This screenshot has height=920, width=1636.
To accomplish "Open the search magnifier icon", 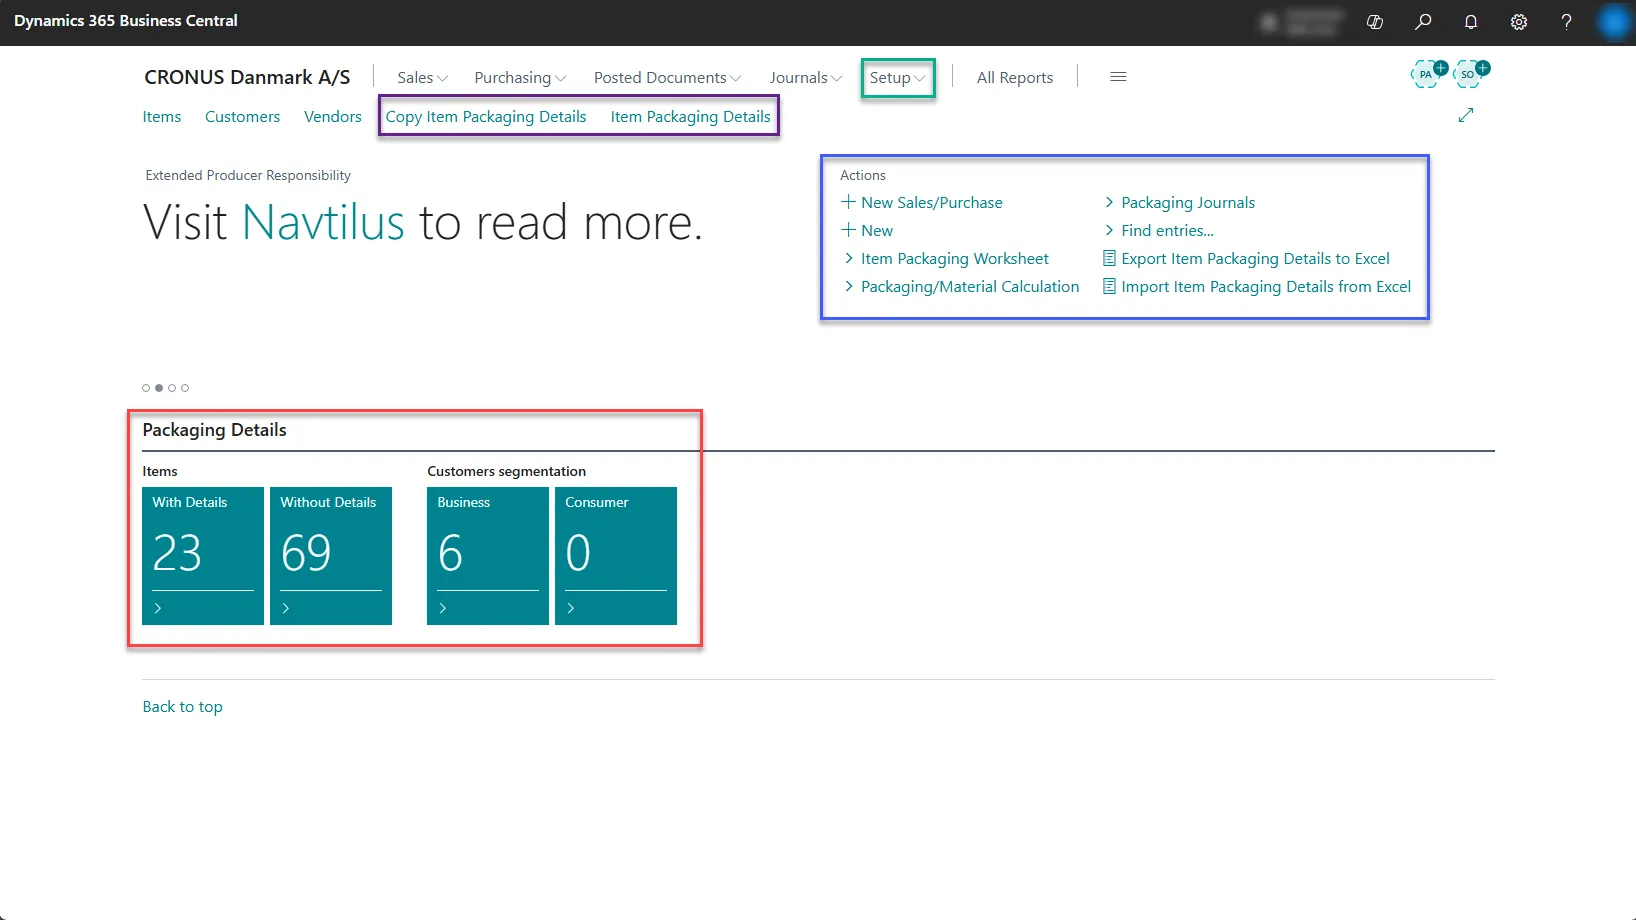I will point(1423,22).
